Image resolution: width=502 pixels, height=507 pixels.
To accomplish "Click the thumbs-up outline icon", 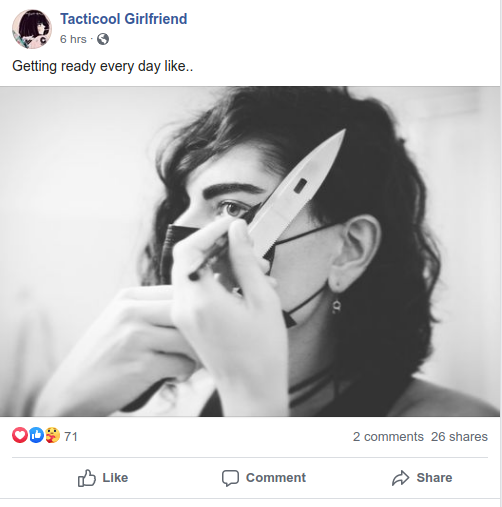I will (87, 478).
